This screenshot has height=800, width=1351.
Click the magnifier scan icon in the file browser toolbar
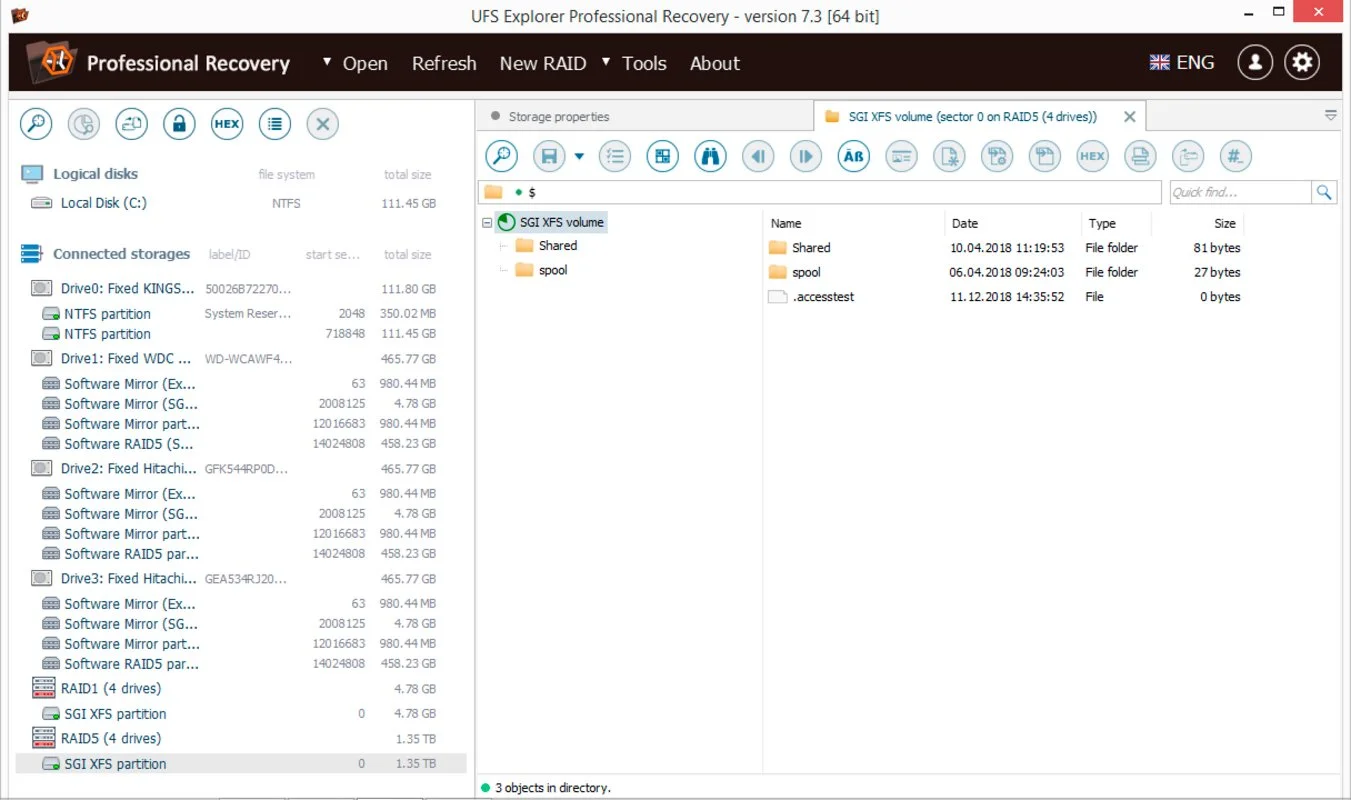502,156
